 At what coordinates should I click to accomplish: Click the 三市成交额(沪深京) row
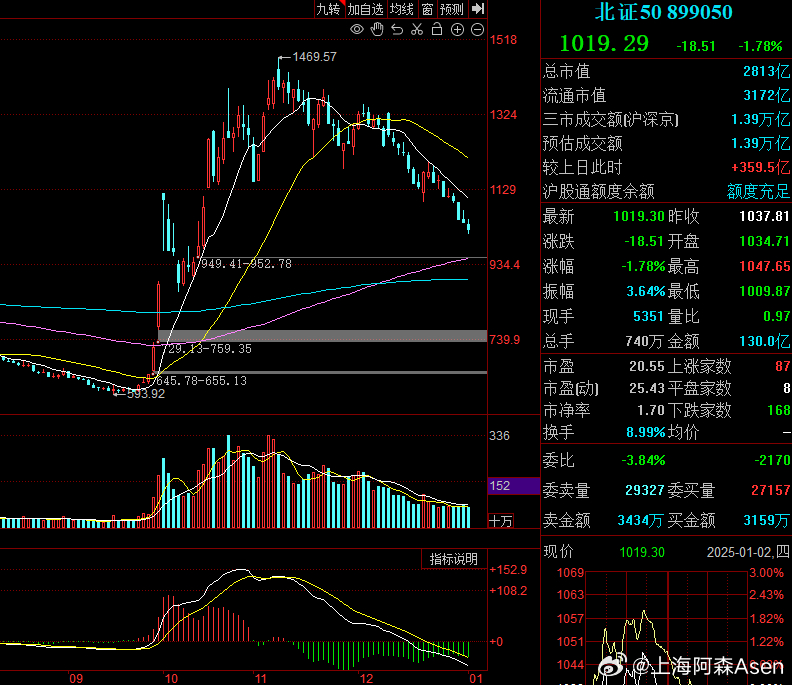coord(666,119)
